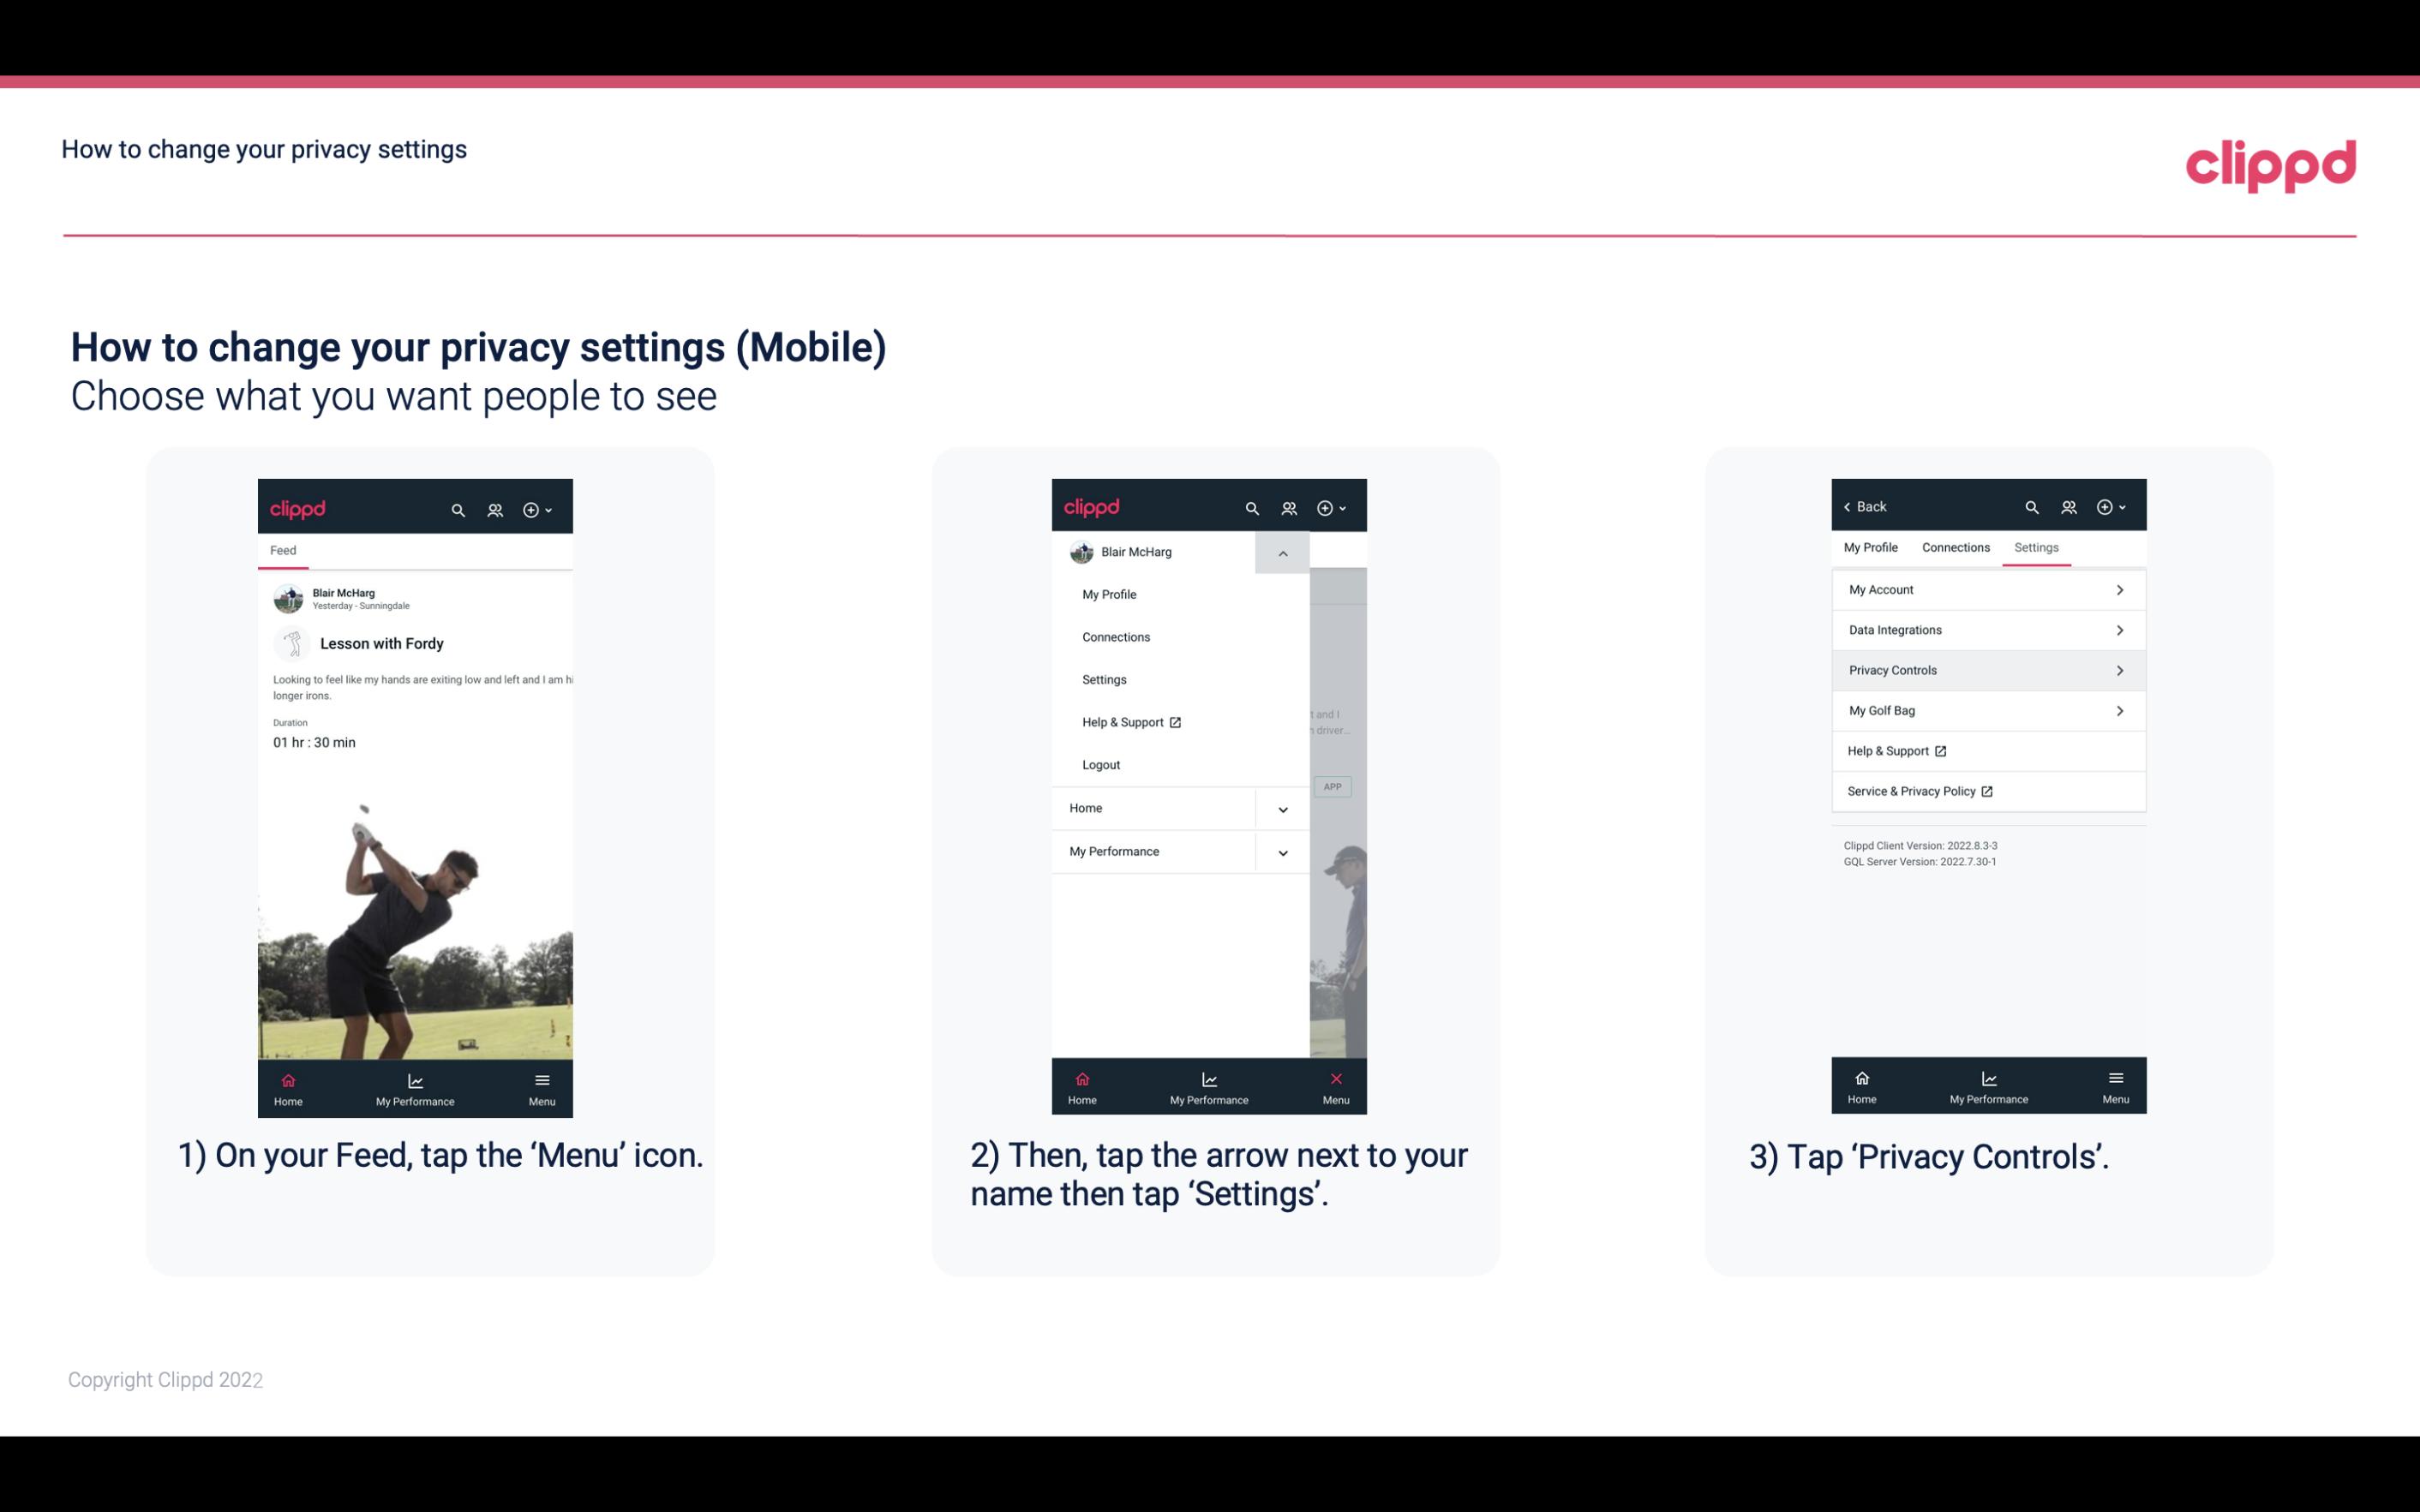Expand the Home dropdown in menu
The image size is (2420, 1512).
pos(1282,806)
